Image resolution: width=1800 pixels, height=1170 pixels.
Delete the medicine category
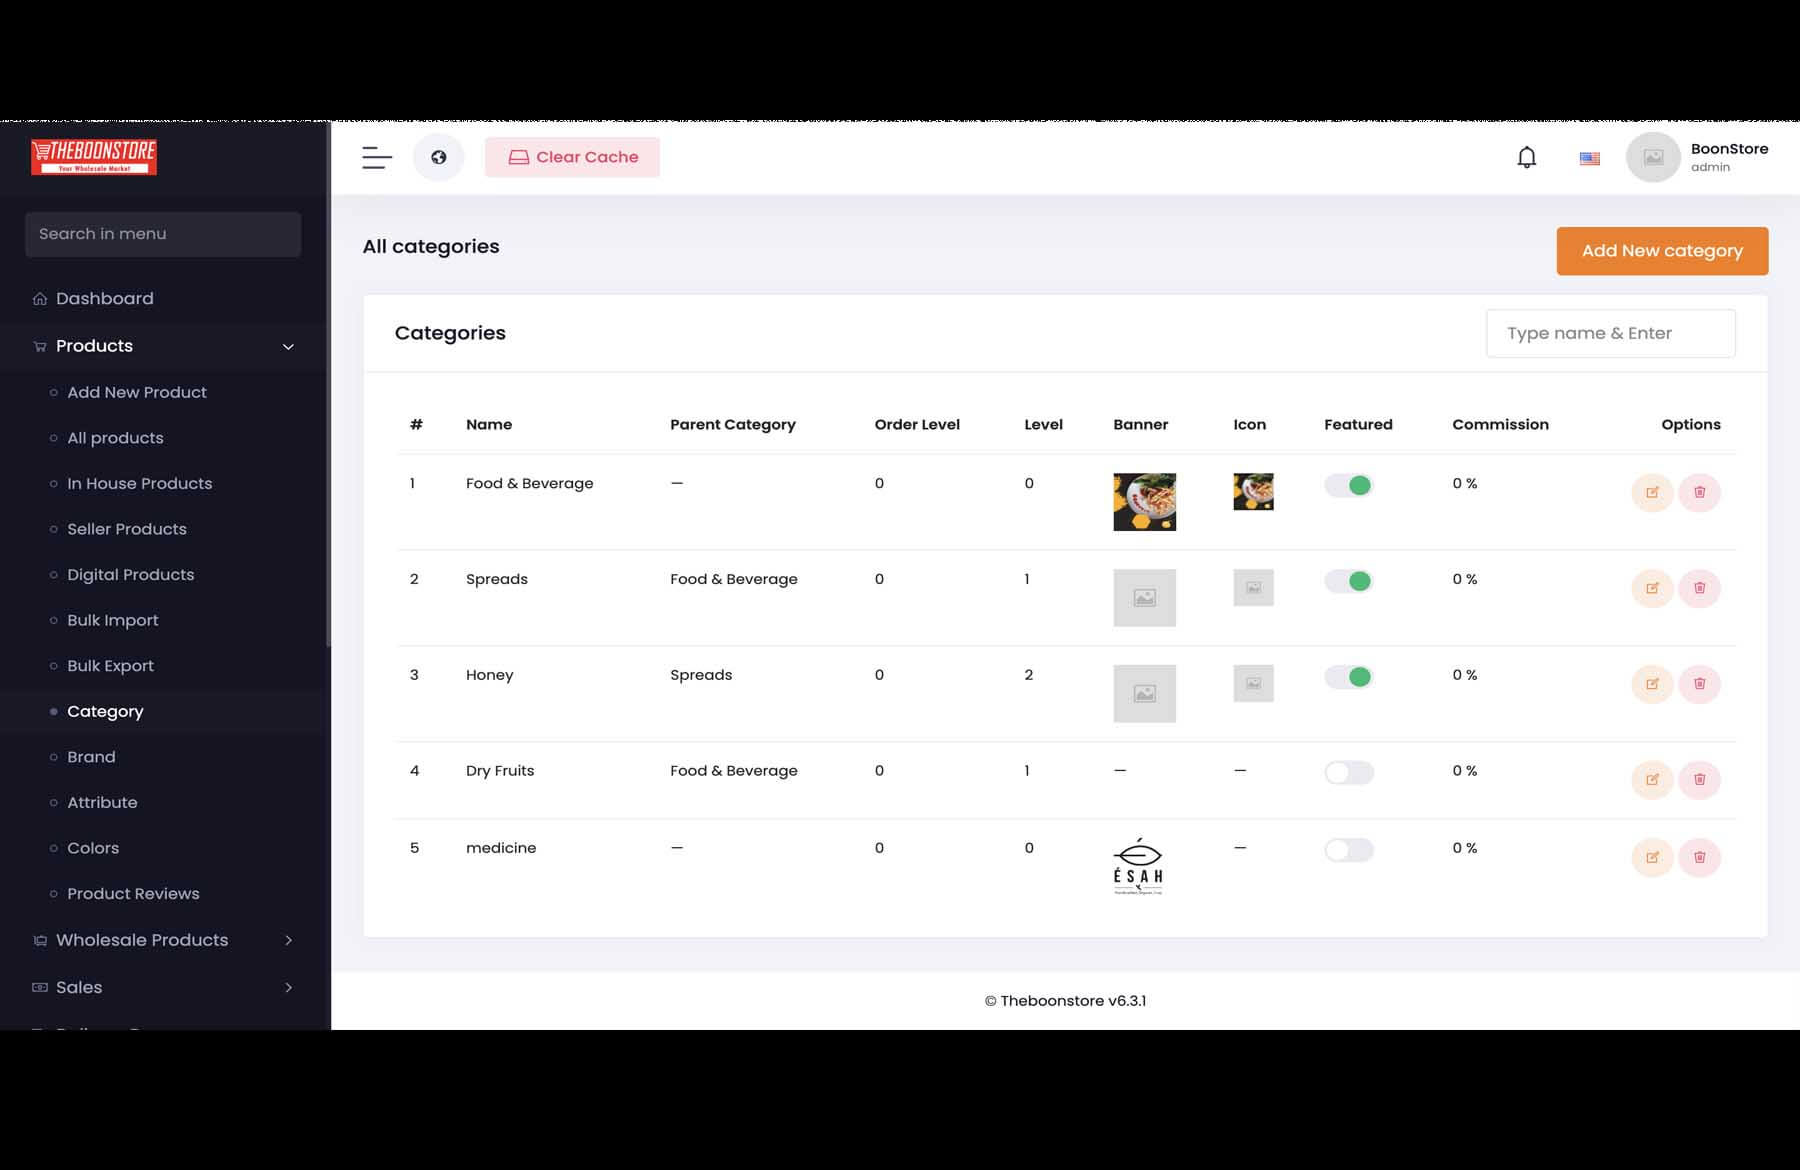[x=1699, y=857]
